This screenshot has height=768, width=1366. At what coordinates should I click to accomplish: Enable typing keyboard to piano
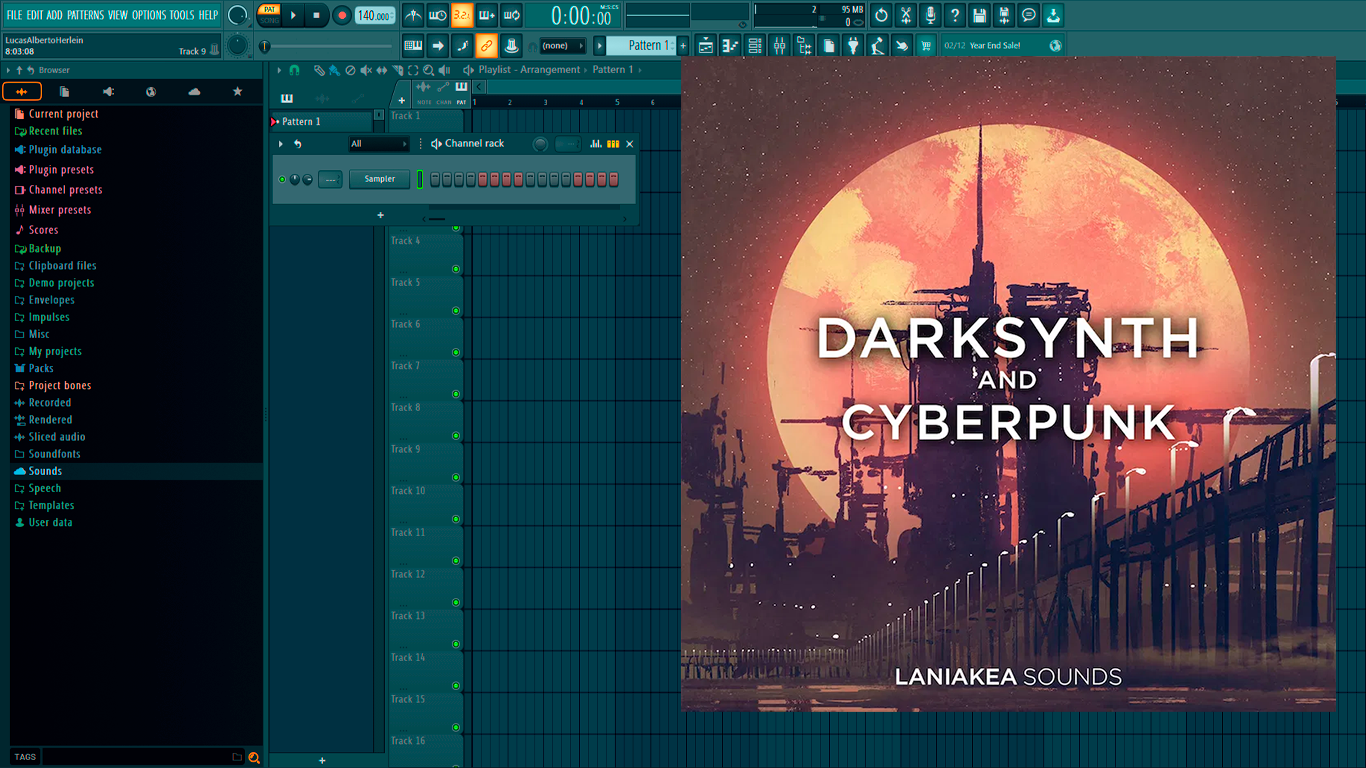coord(413,45)
